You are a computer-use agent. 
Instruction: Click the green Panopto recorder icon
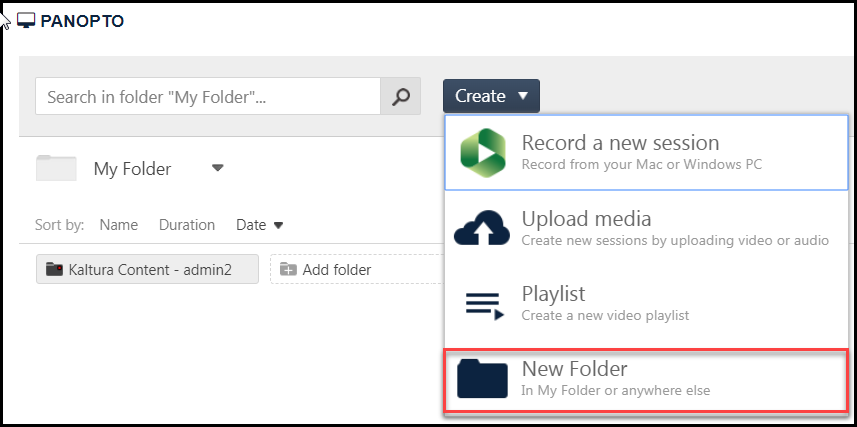pos(483,153)
